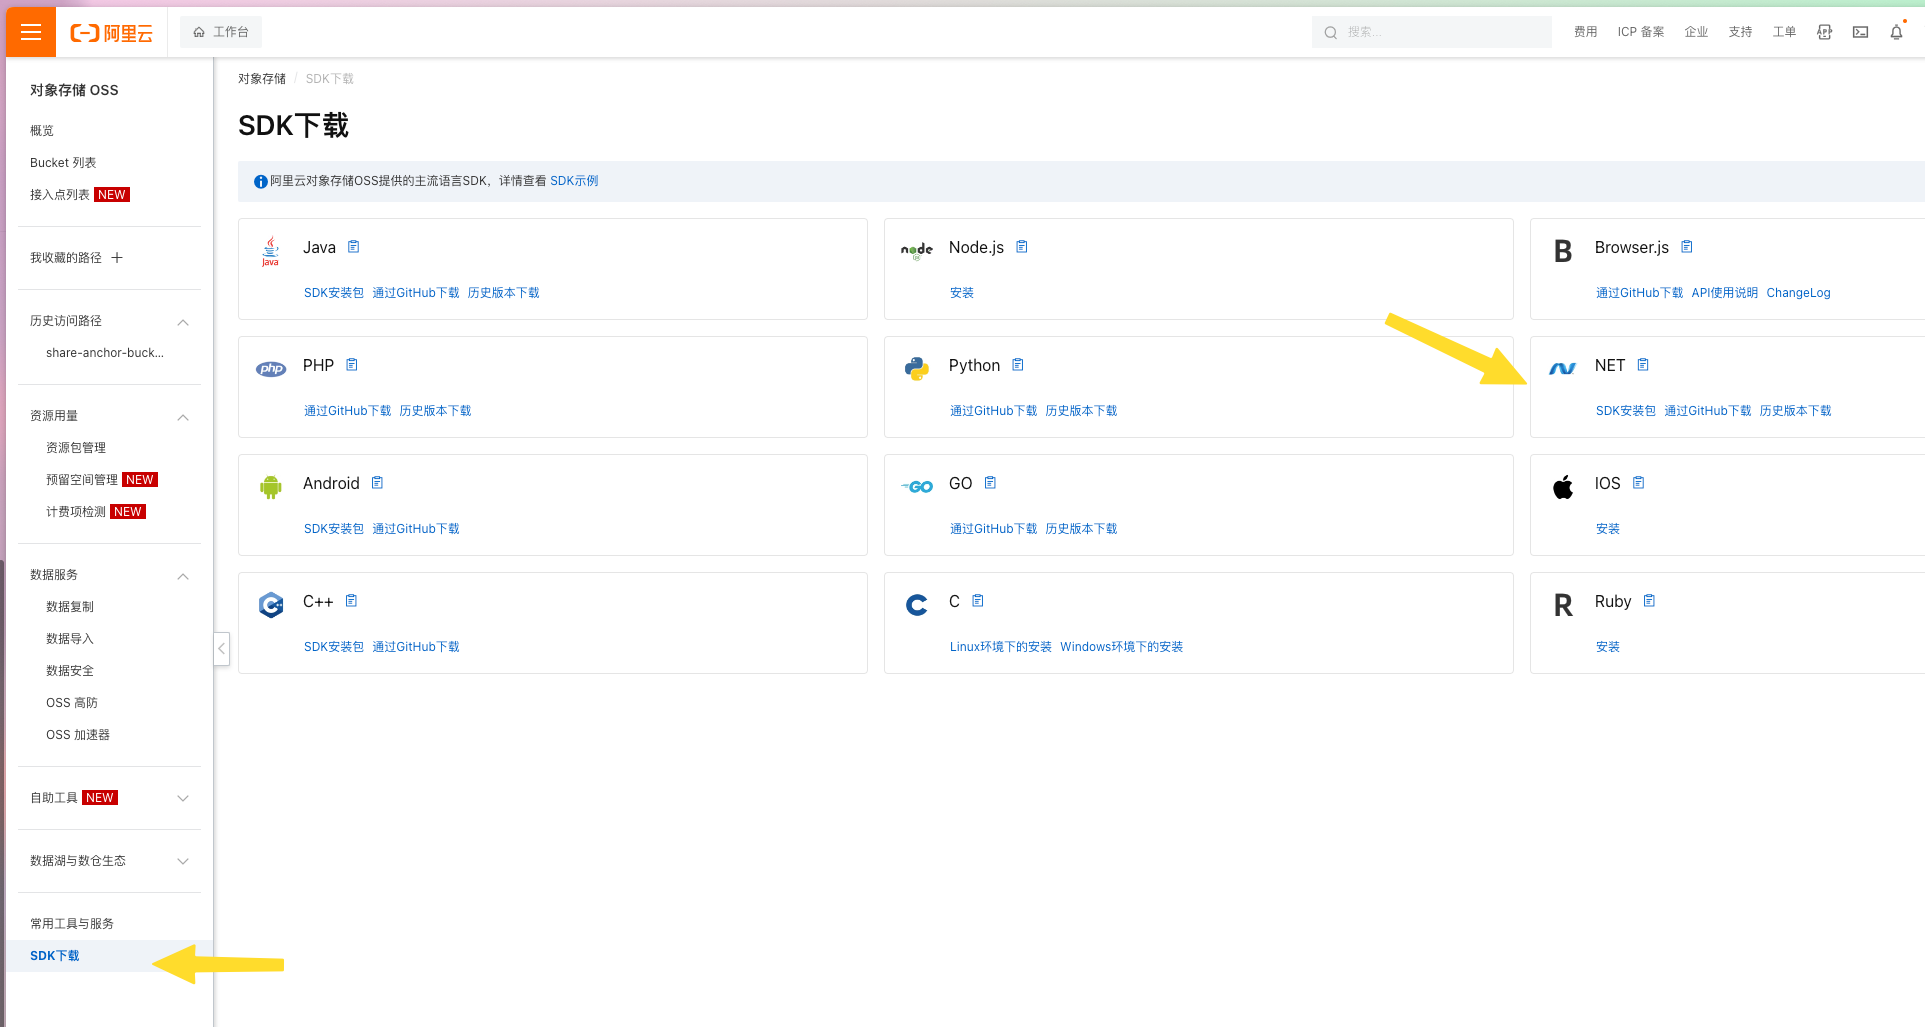Expand the 自助工具 section
Viewport: 1925px width, 1027px height.
pos(183,798)
